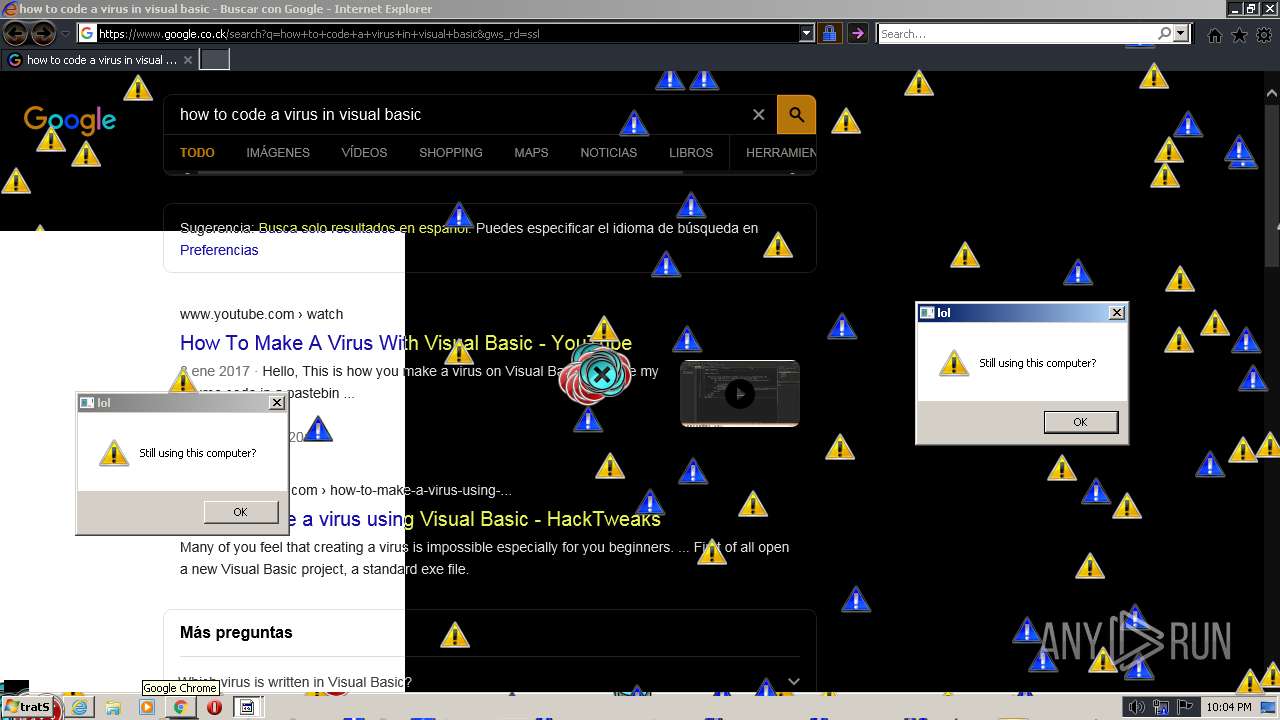1280x720 pixels.
Task: Click the network tray icon
Action: (x=1161, y=707)
